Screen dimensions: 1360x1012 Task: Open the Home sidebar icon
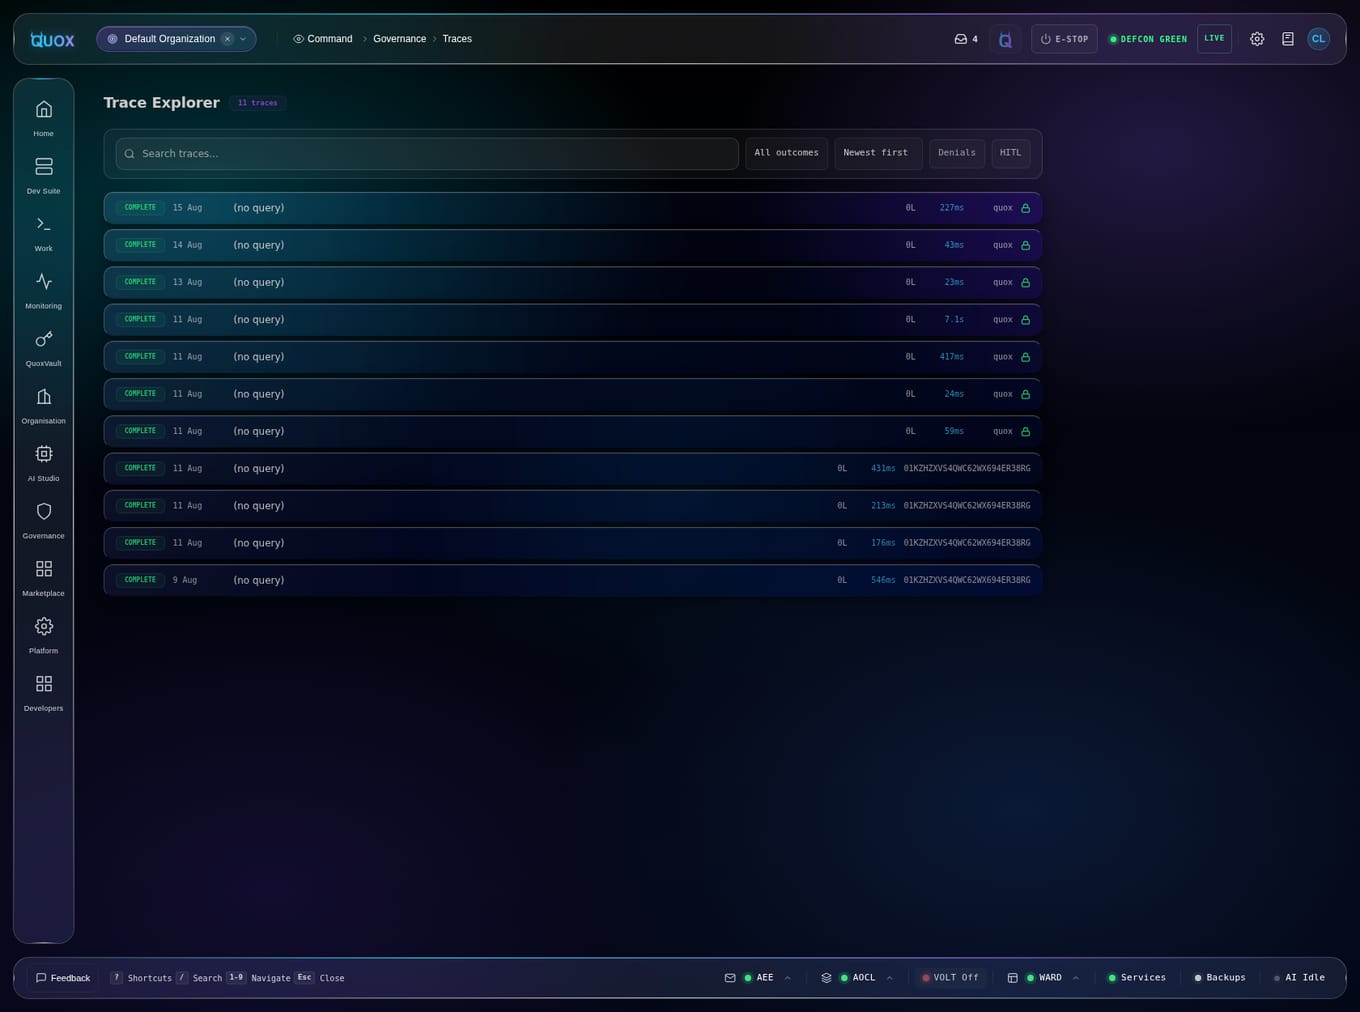click(43, 117)
